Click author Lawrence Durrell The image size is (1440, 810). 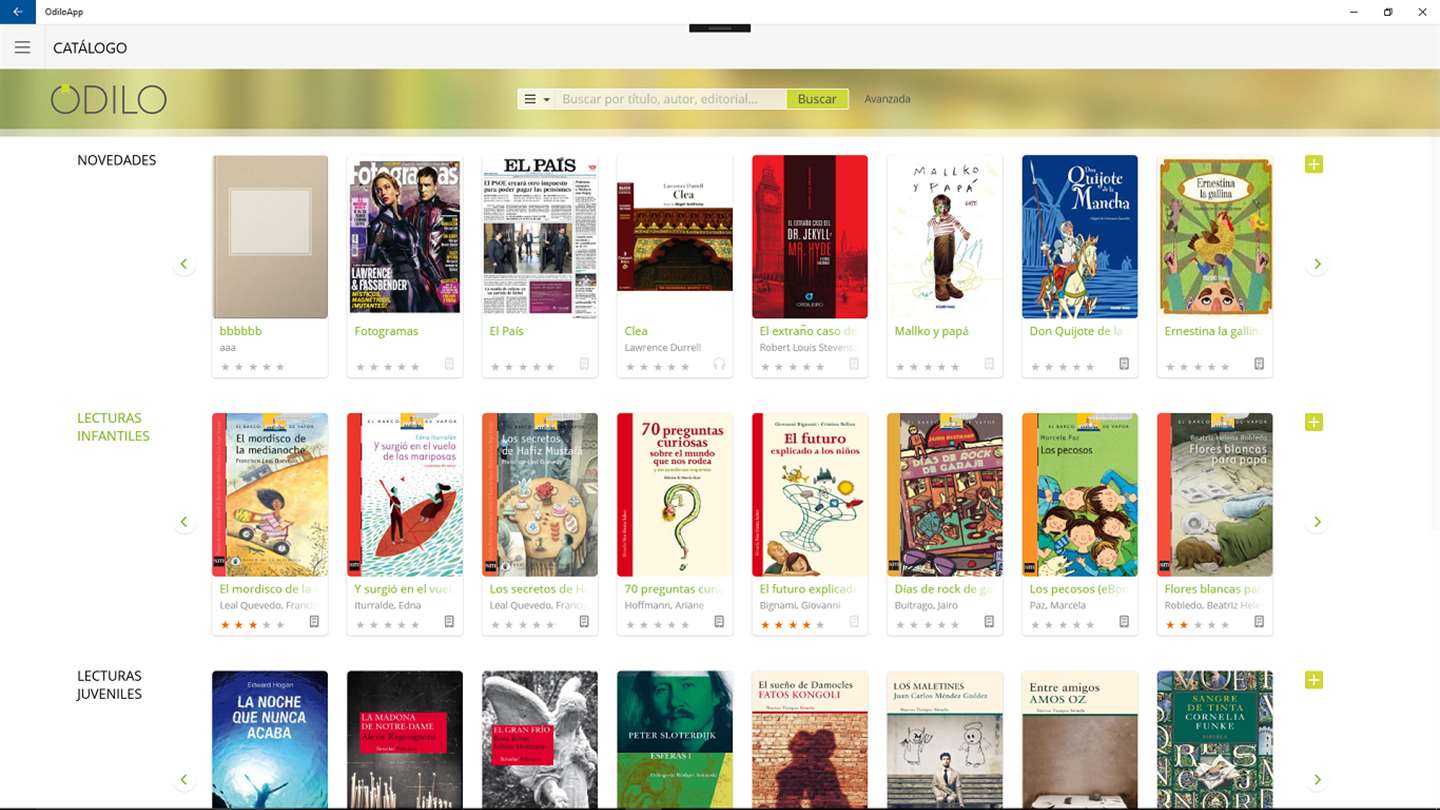(664, 347)
